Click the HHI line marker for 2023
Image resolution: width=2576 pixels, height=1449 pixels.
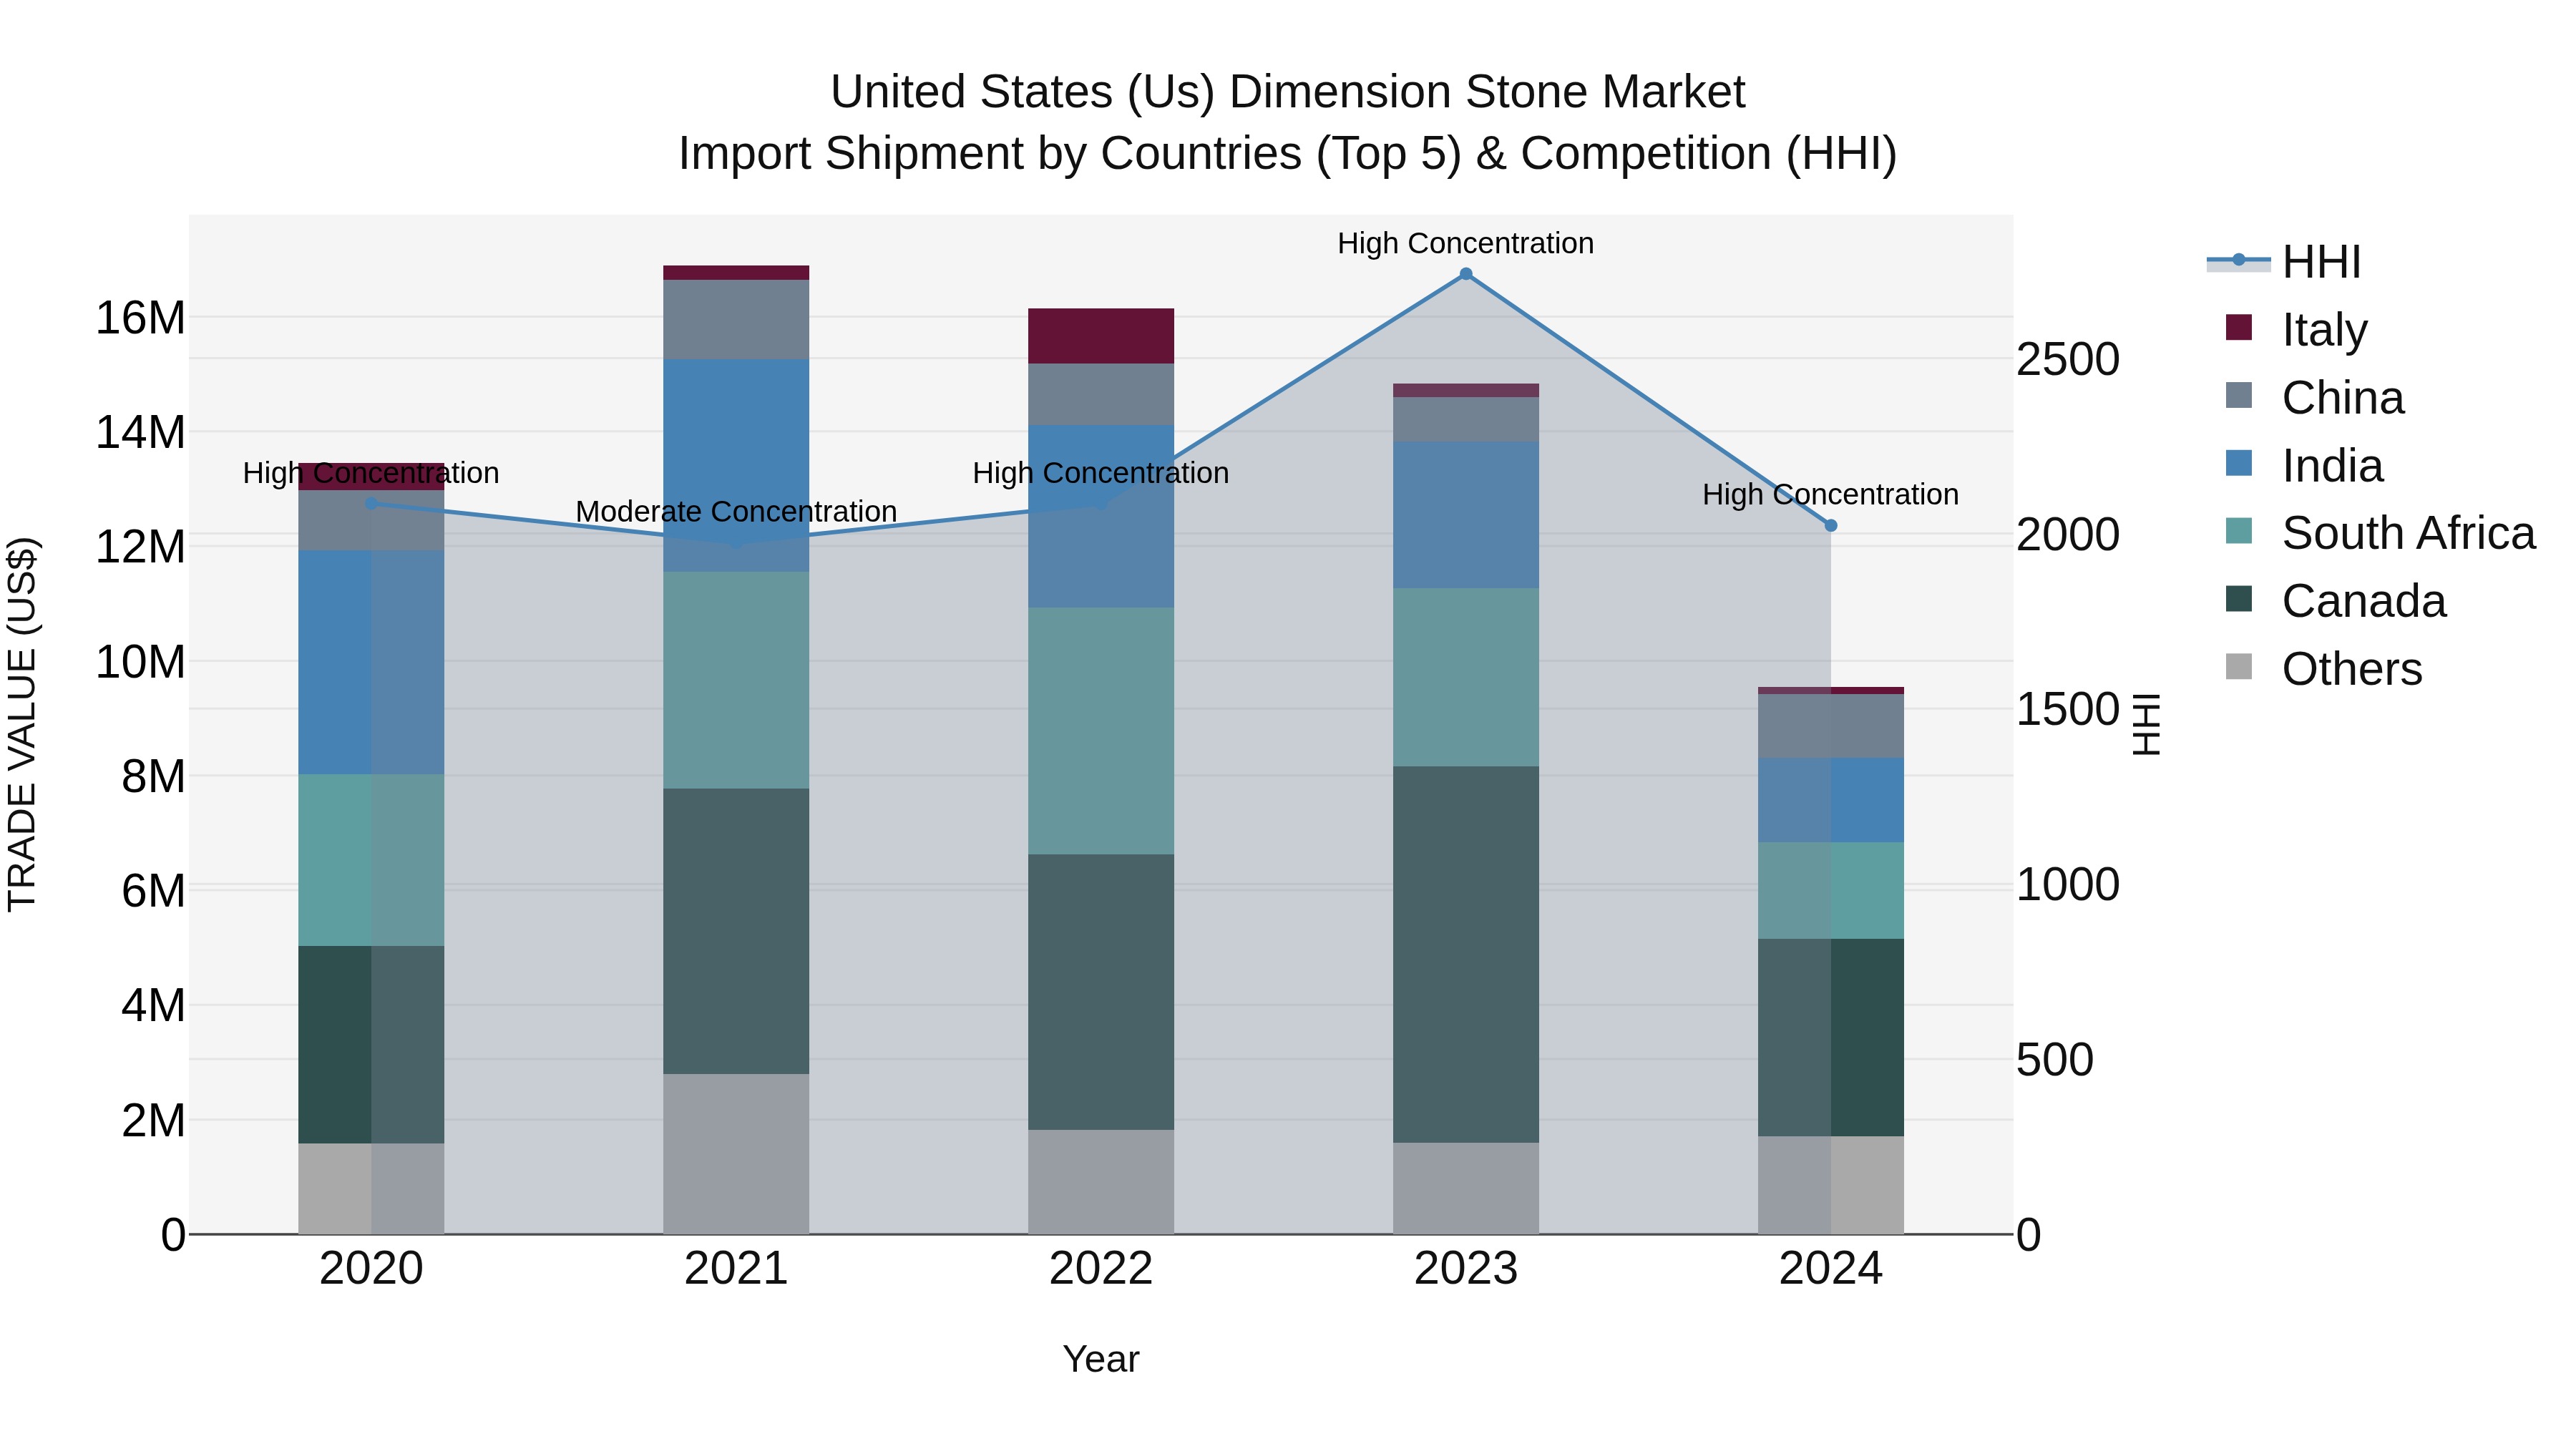pyautogui.click(x=1466, y=274)
